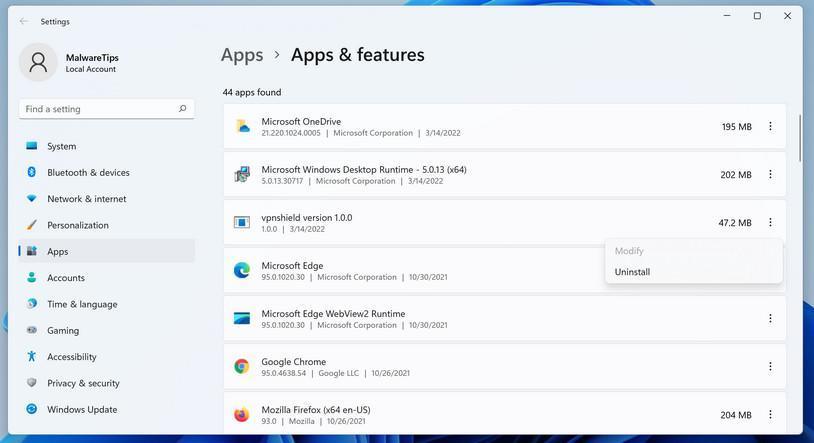814x443 pixels.
Task: Select Microsoft Edge WebView2 Runtime title
Action: (x=333, y=314)
